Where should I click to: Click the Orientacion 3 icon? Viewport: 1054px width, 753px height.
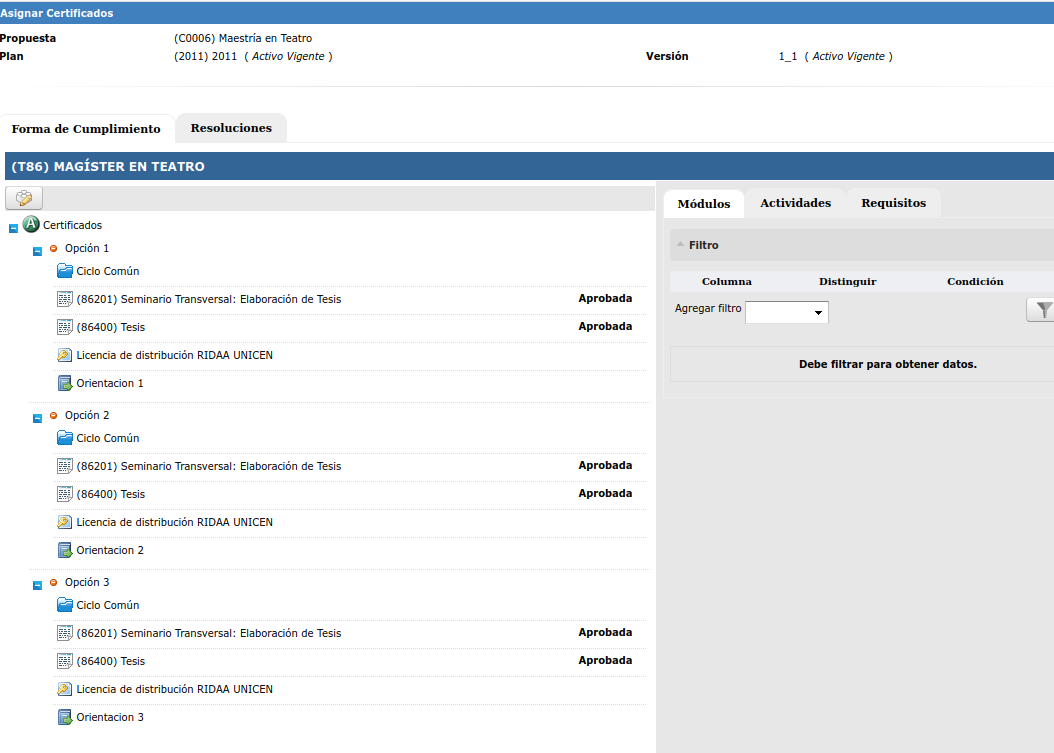pos(65,717)
